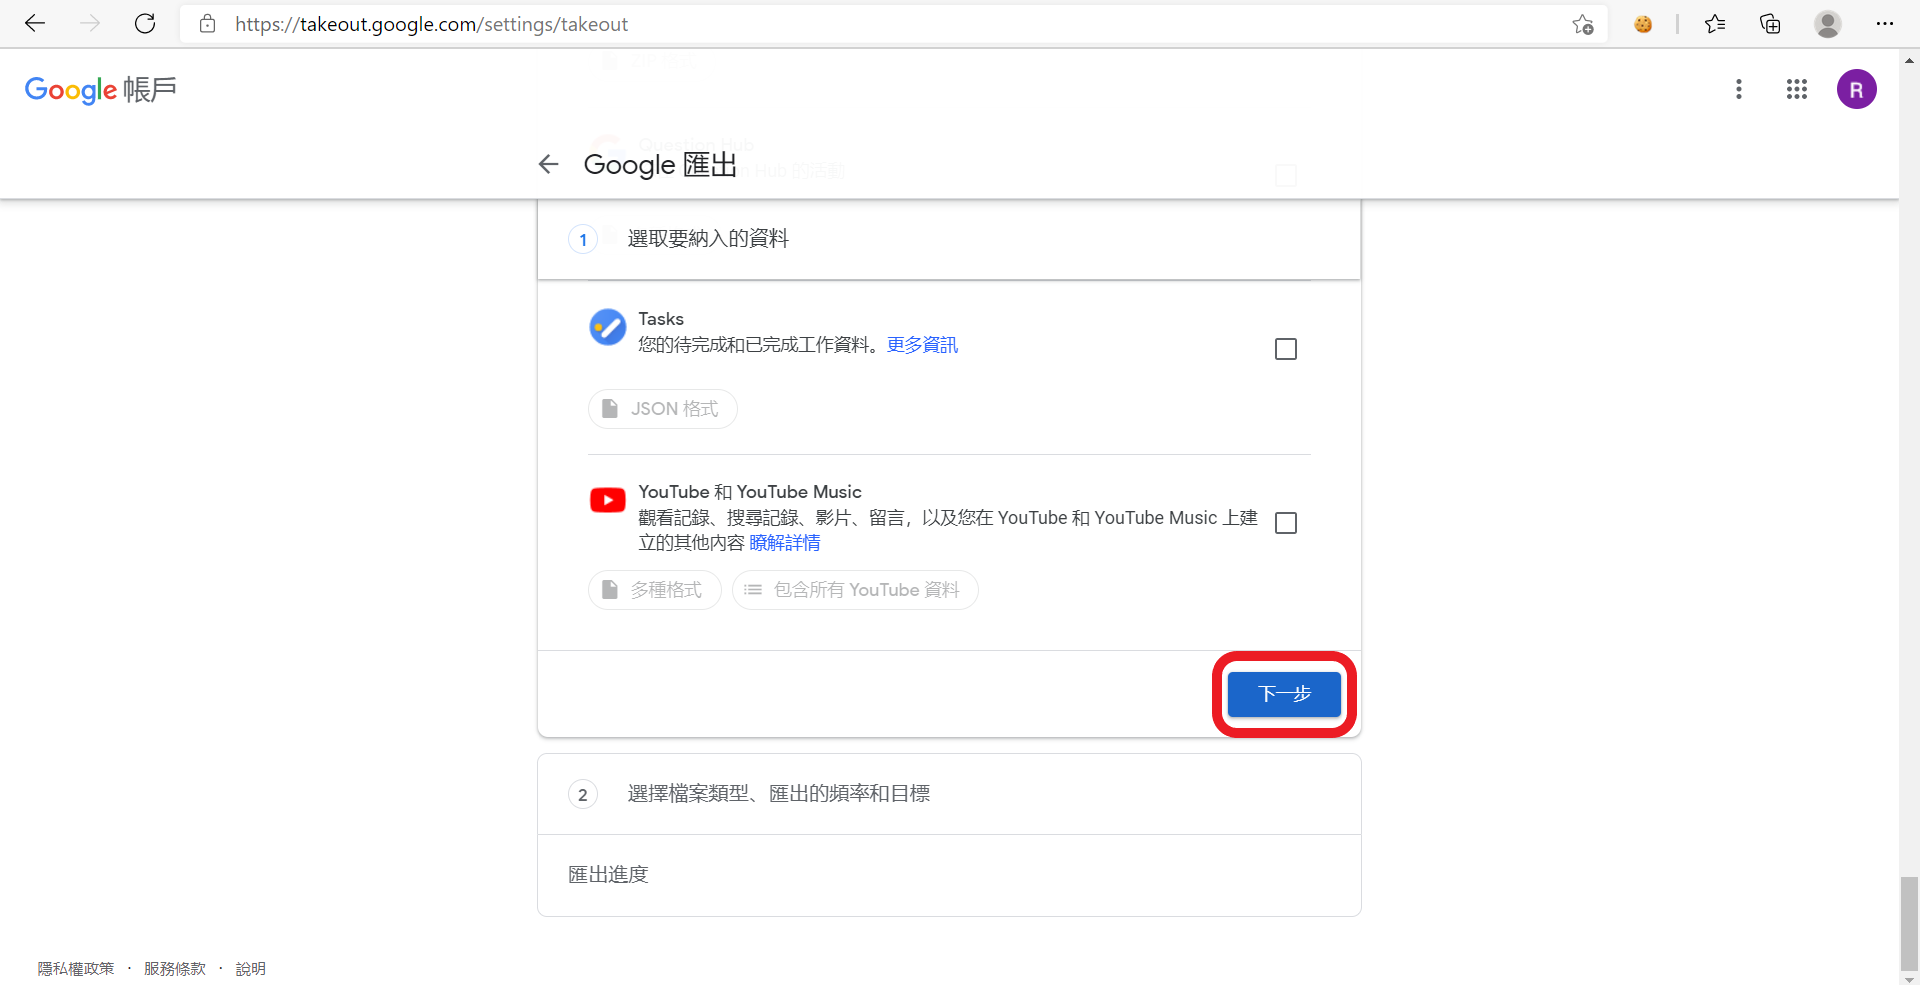This screenshot has height=985, width=1920.
Task: Click the back arrow next to Google 匯出
Action: point(548,164)
